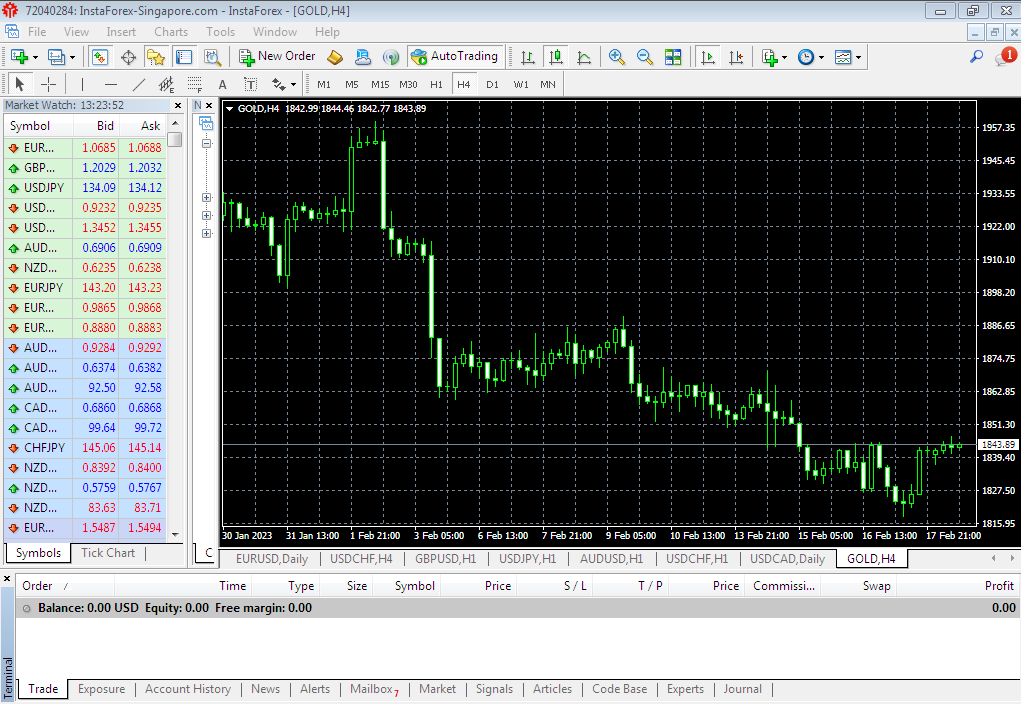
Task: Select the Text Label tool
Action: [x=251, y=84]
